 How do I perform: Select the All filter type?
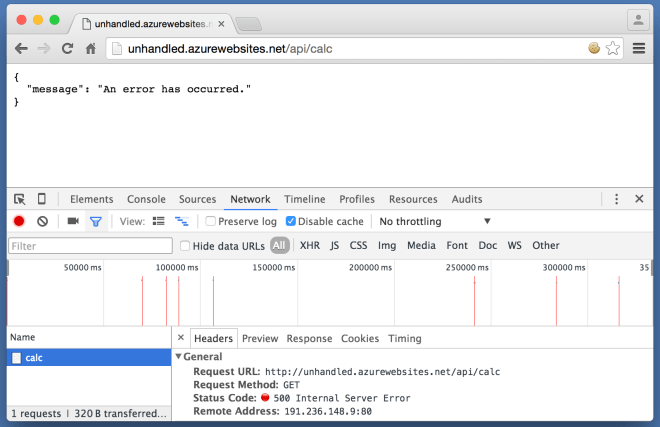click(x=279, y=246)
